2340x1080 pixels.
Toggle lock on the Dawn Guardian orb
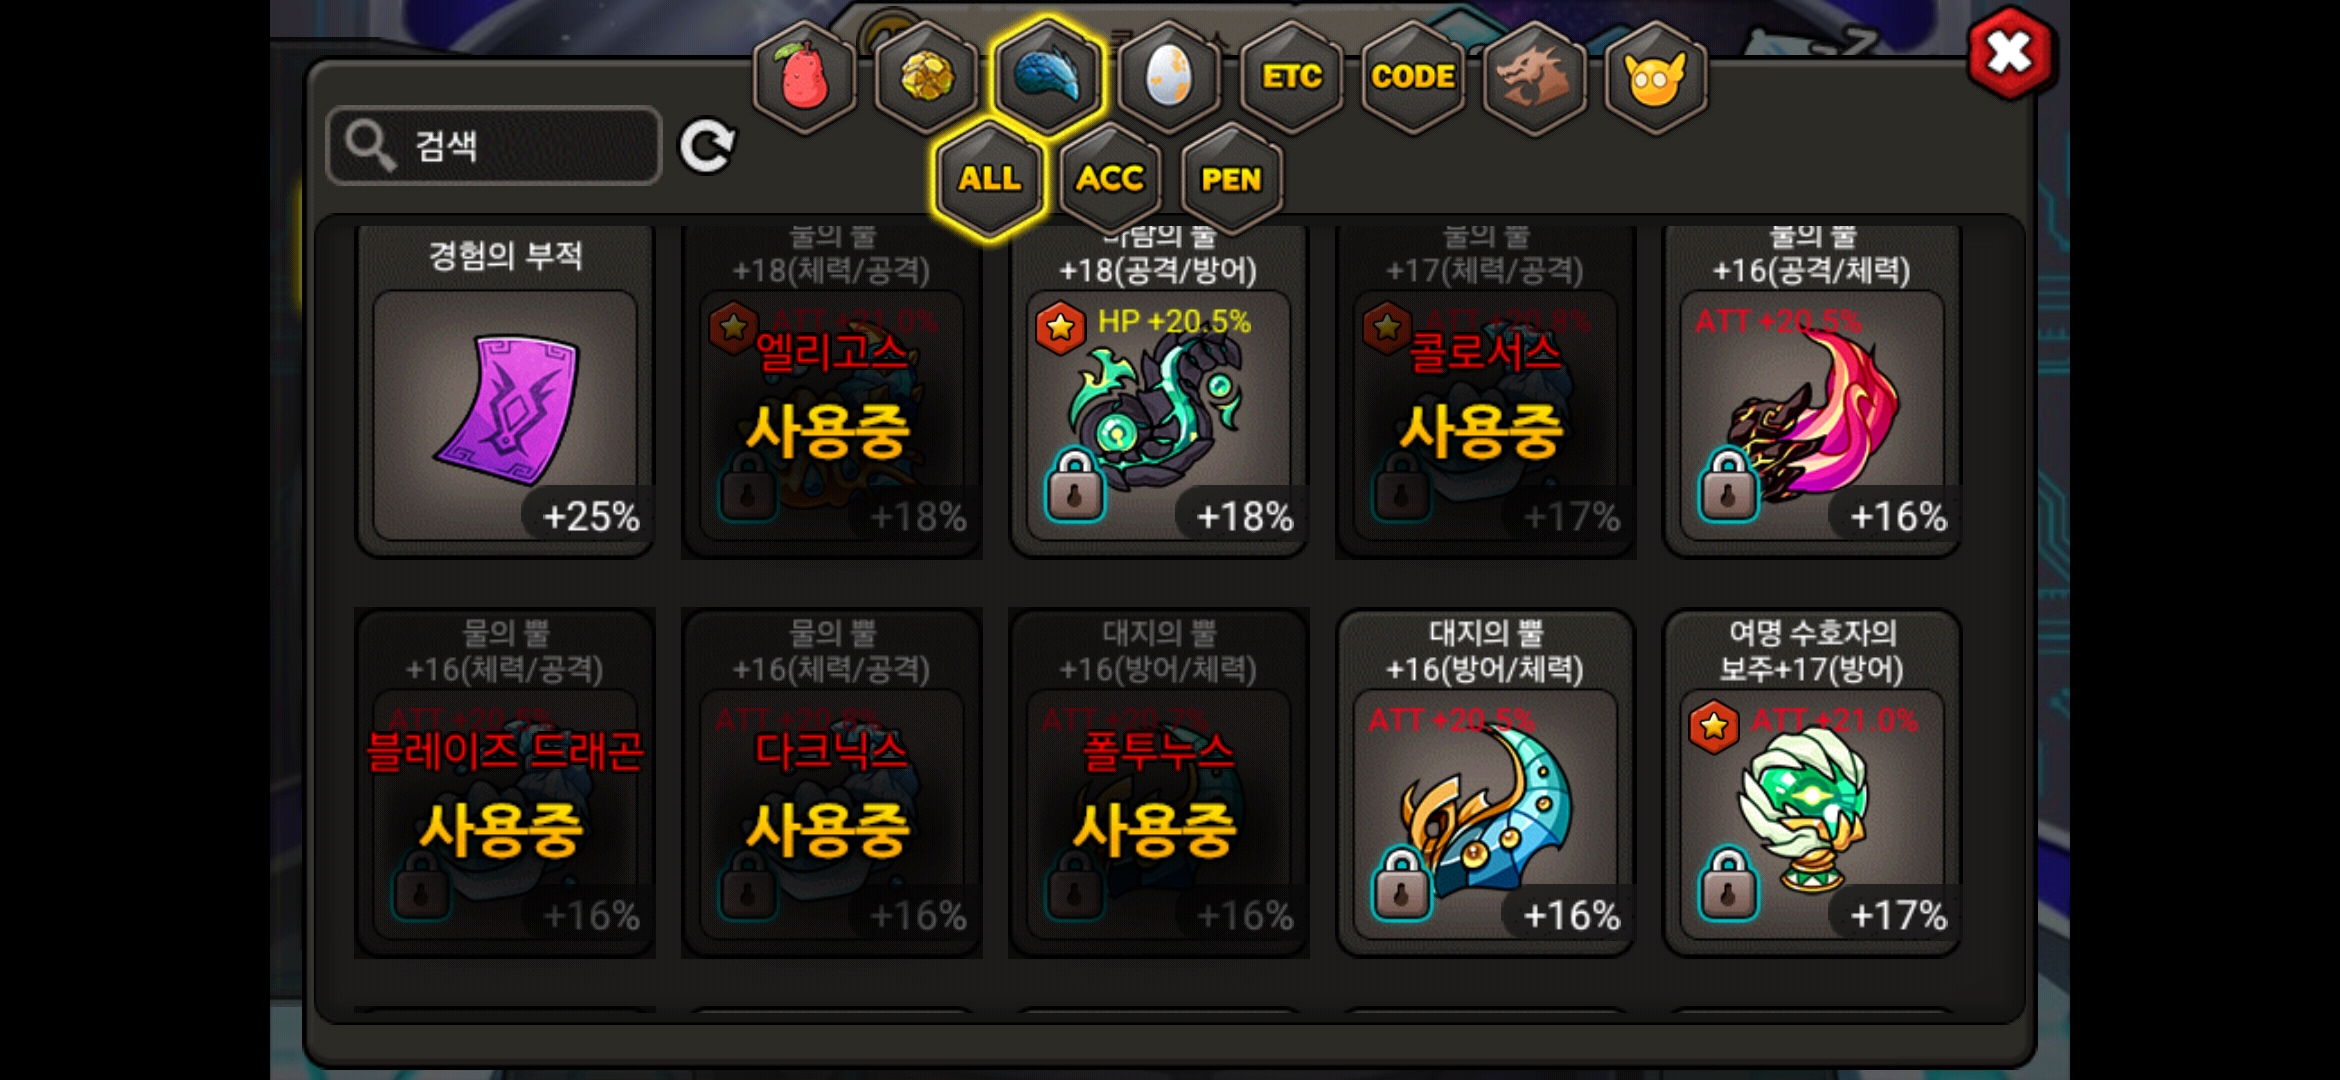(x=1728, y=884)
